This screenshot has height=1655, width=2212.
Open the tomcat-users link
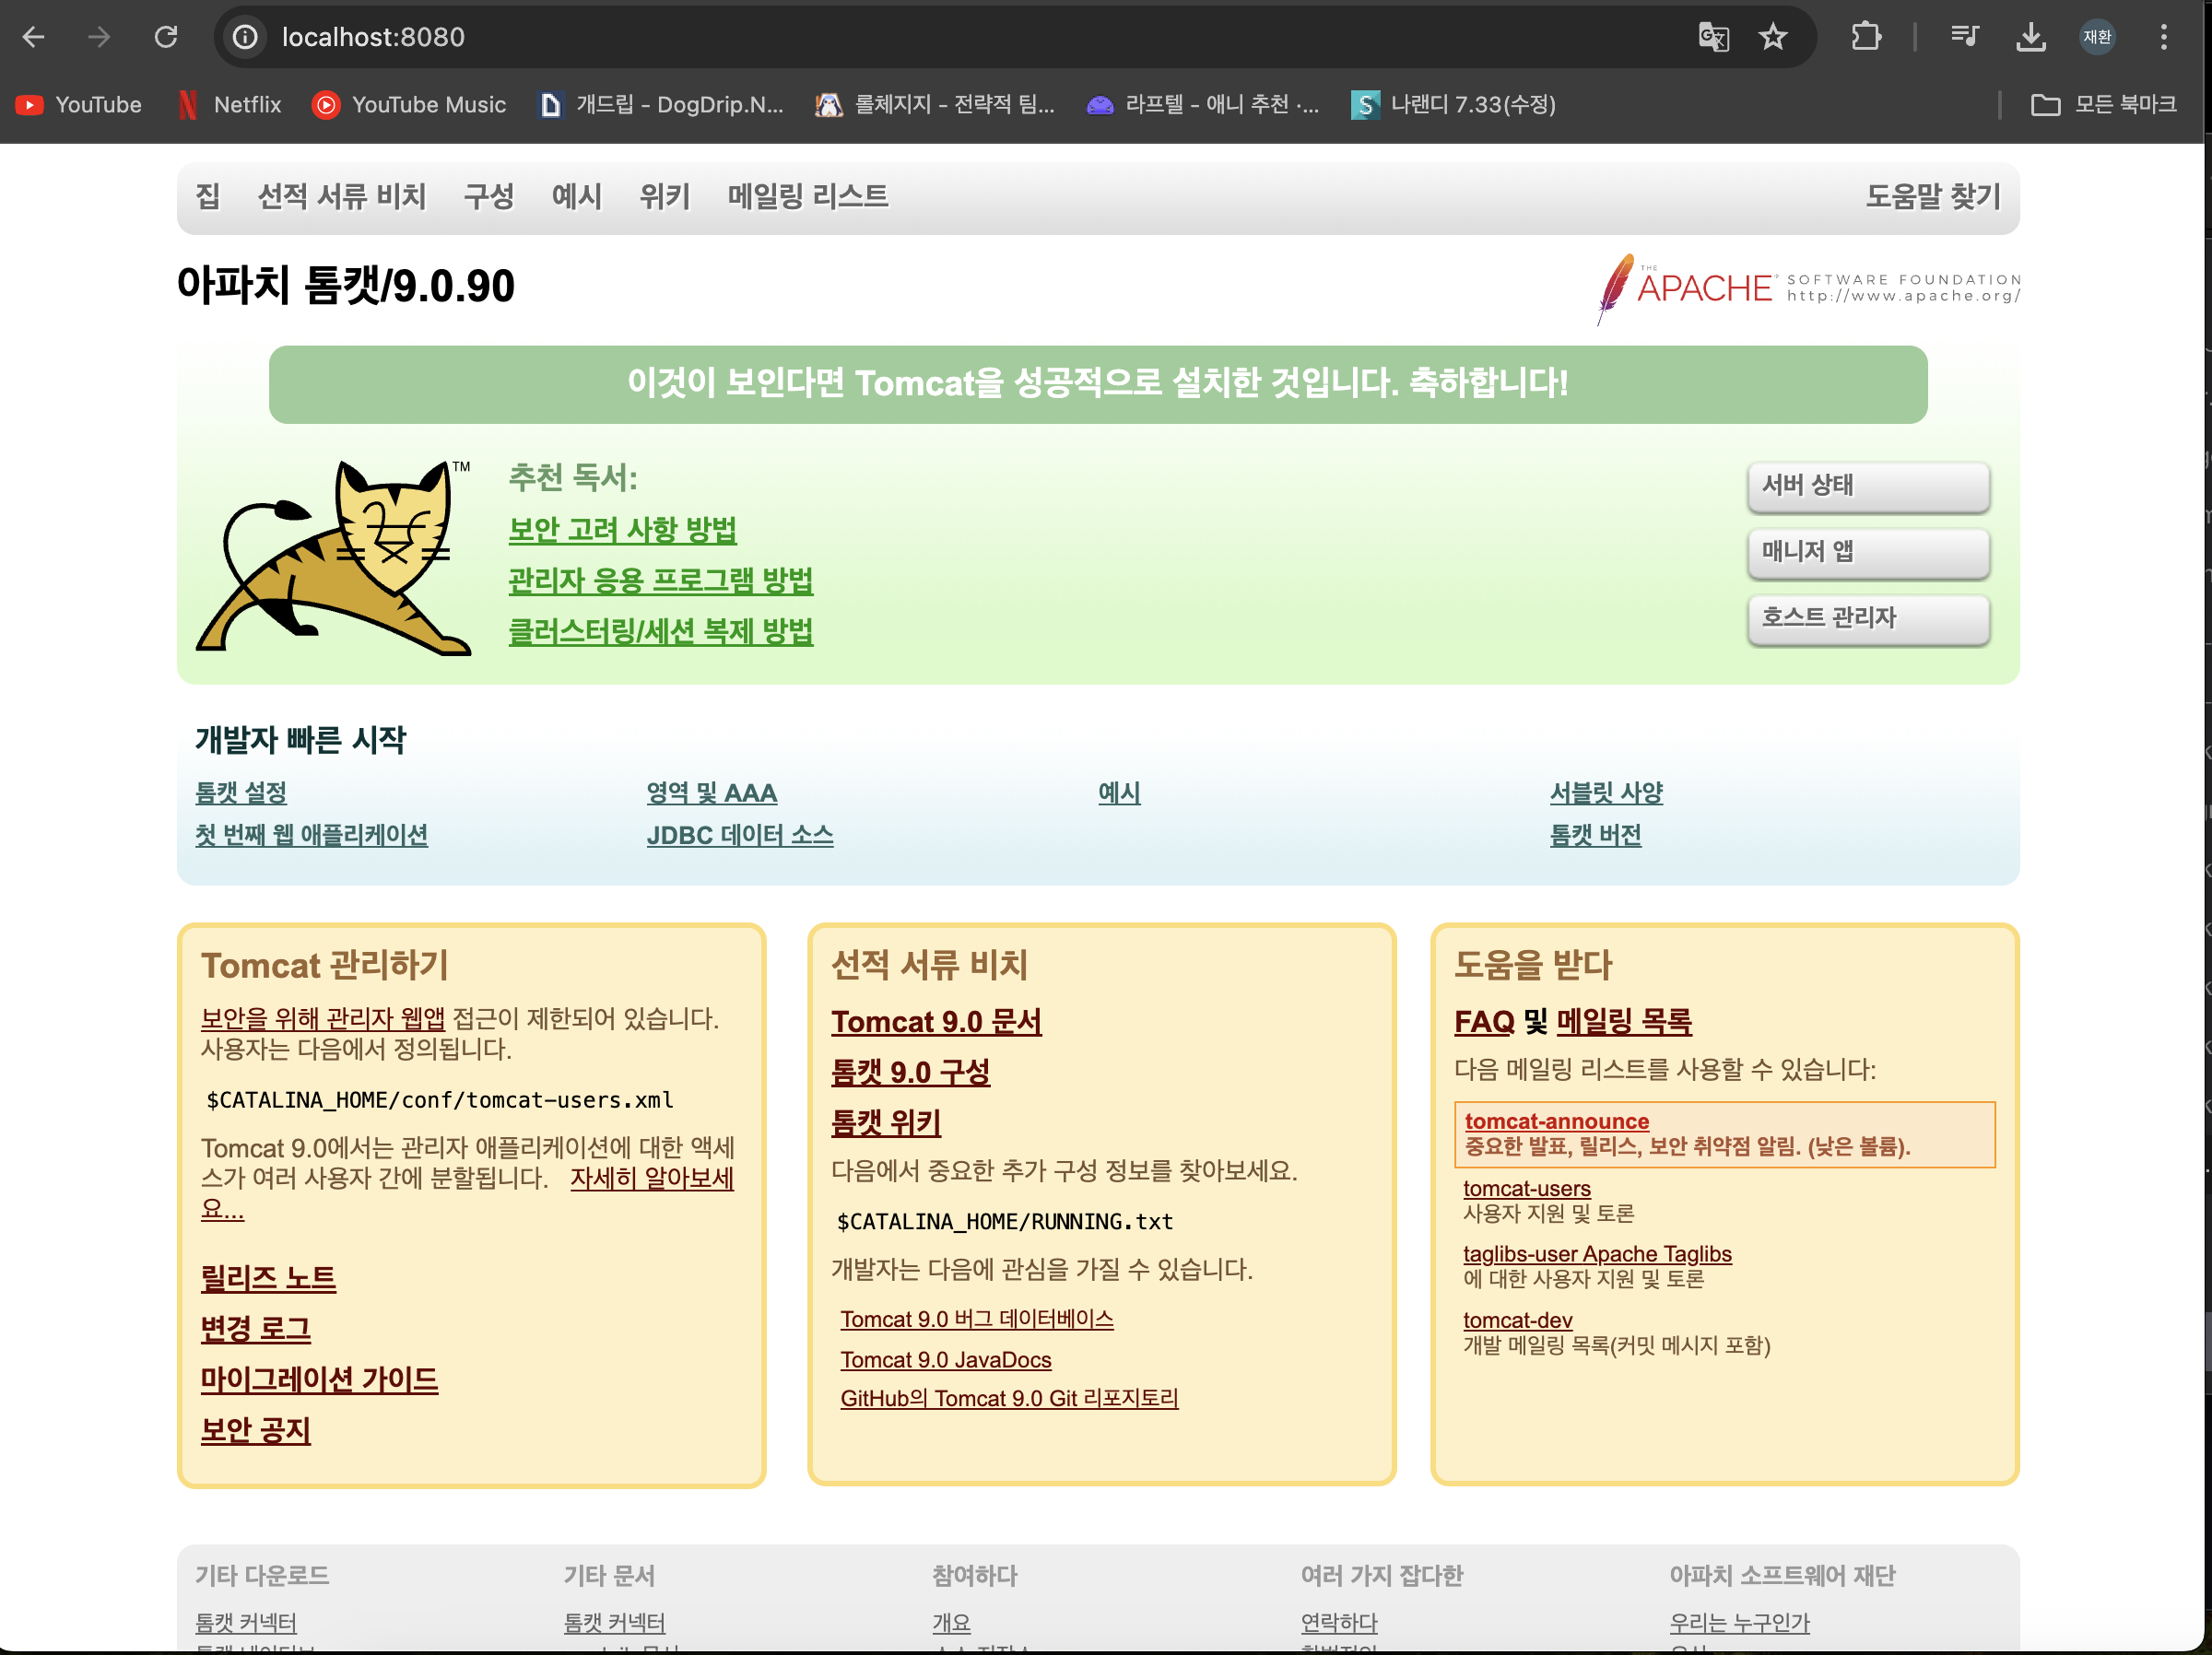1526,1189
